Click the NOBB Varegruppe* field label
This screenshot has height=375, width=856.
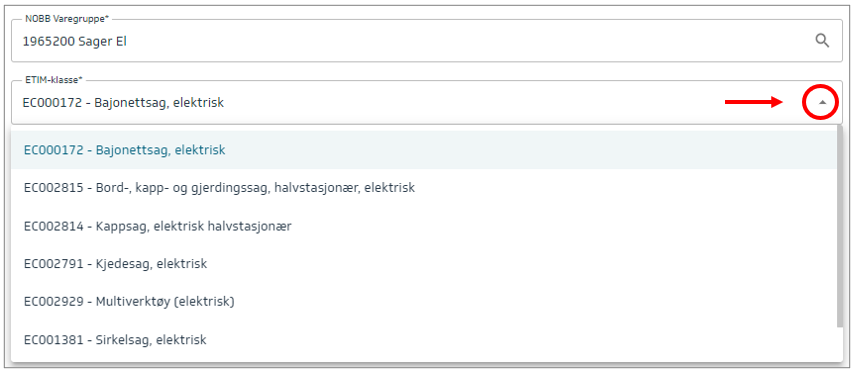coord(67,19)
